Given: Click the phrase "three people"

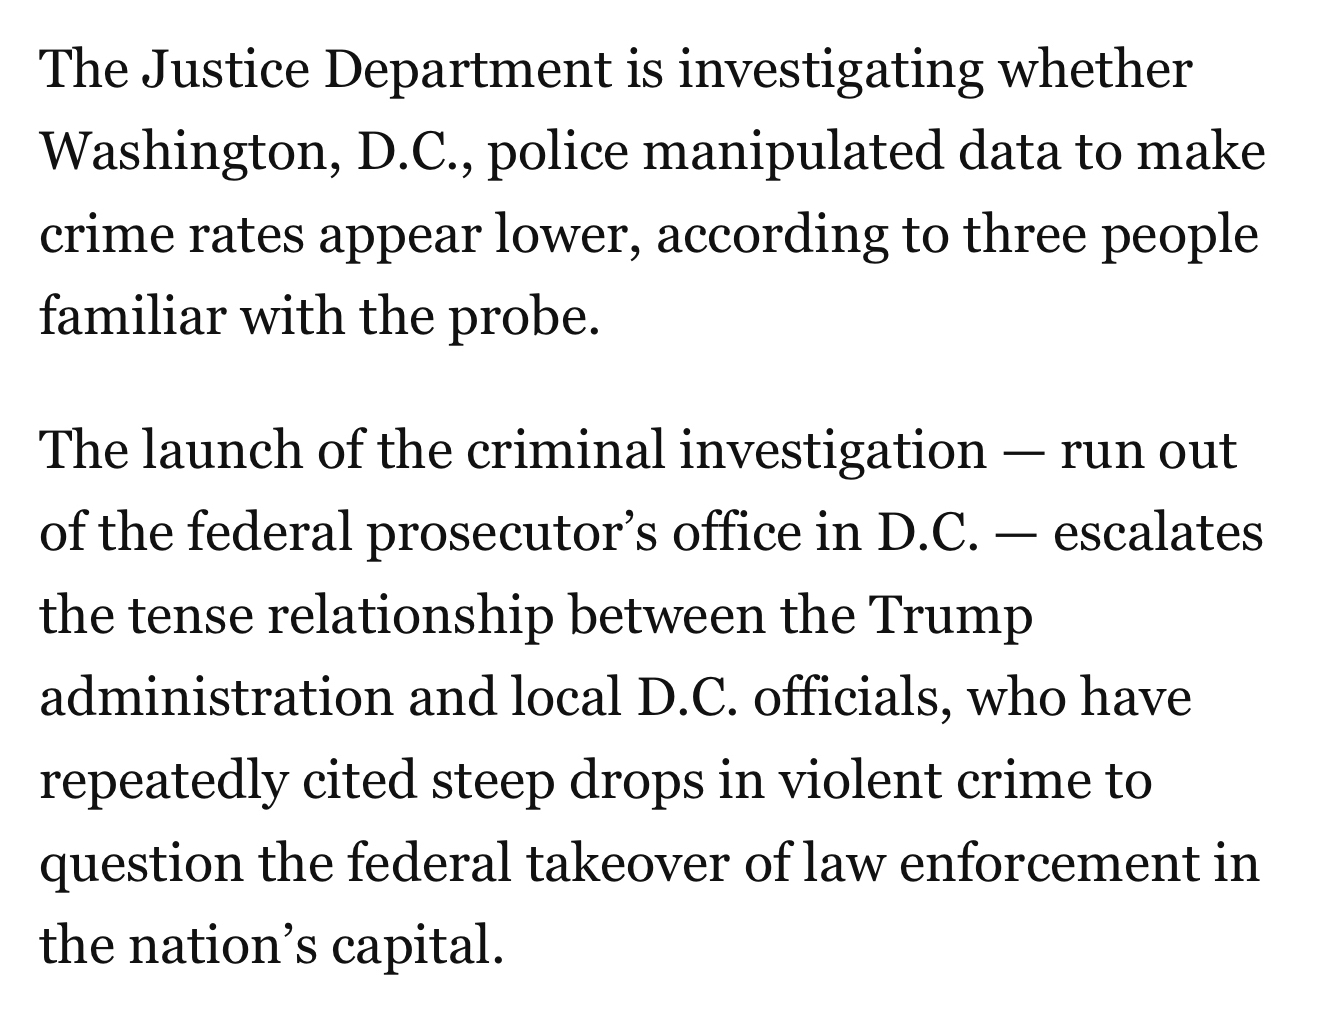Looking at the screenshot, I should pos(1110,235).
